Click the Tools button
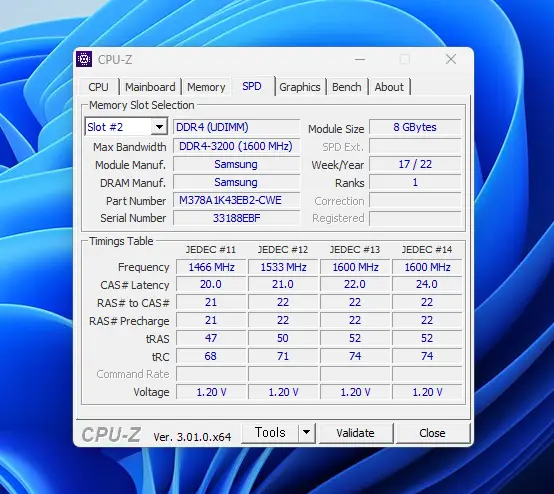 (x=270, y=433)
